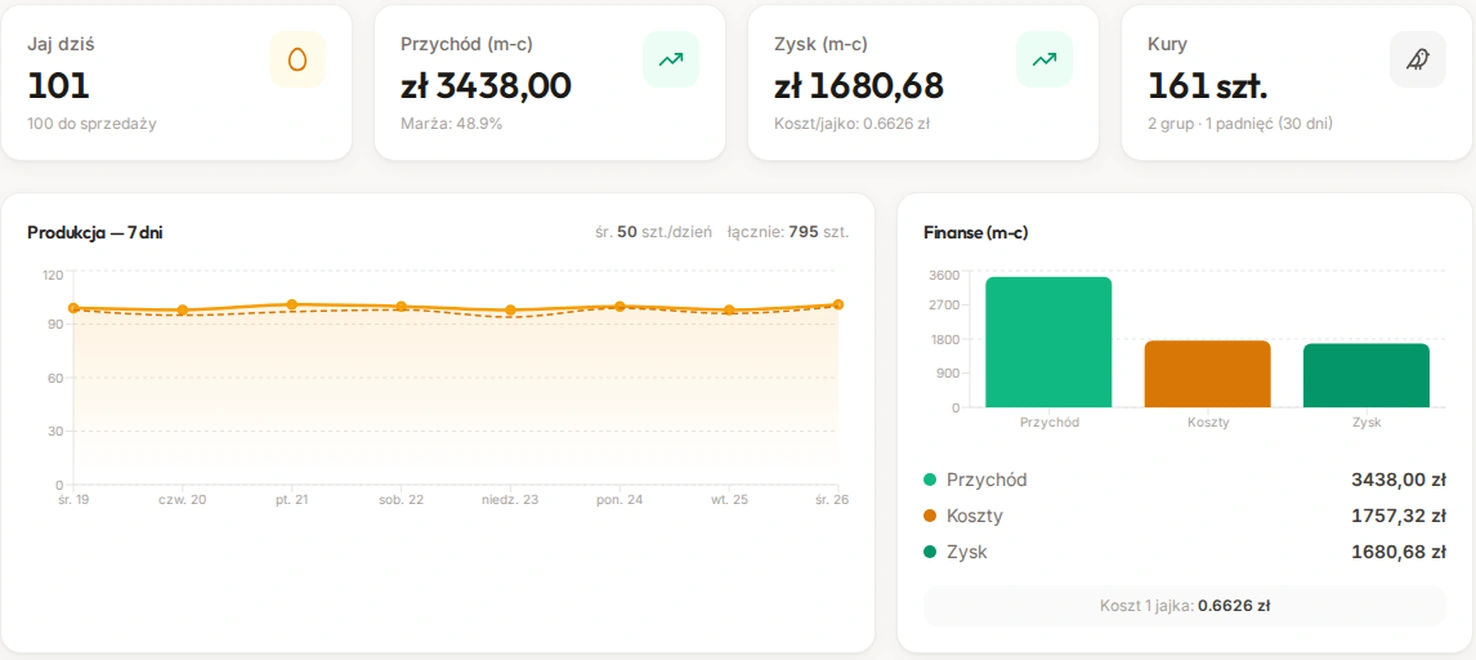
Task: Click the '100 do sprzedaży' text
Action: pos(92,124)
